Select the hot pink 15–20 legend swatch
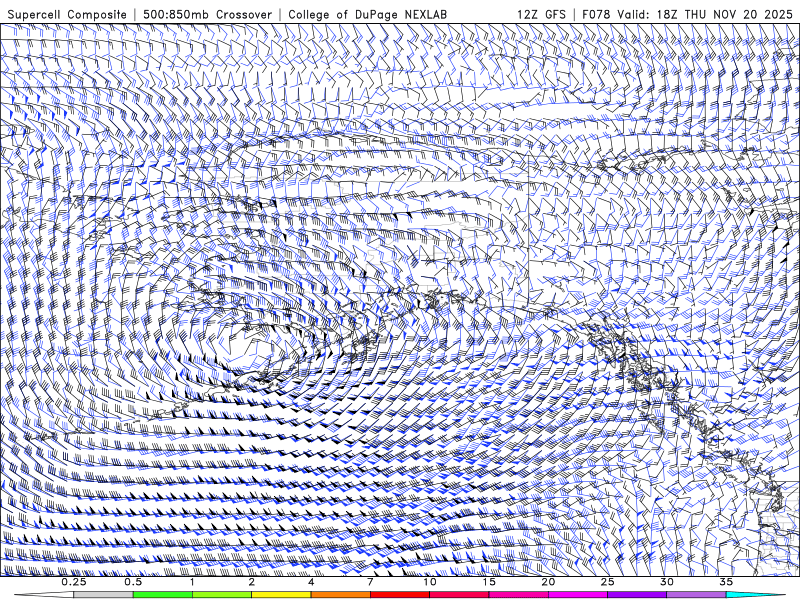This screenshot has width=800, height=600. (518, 595)
